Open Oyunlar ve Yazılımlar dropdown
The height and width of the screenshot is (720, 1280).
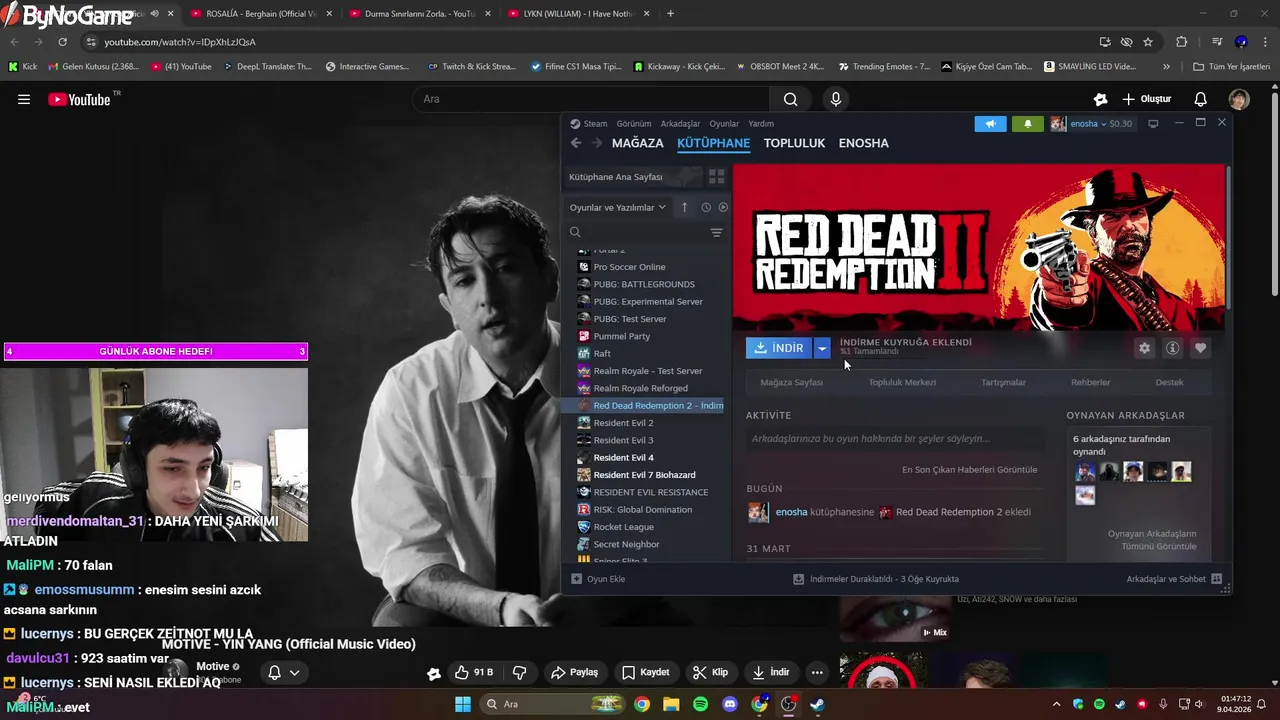click(x=618, y=207)
